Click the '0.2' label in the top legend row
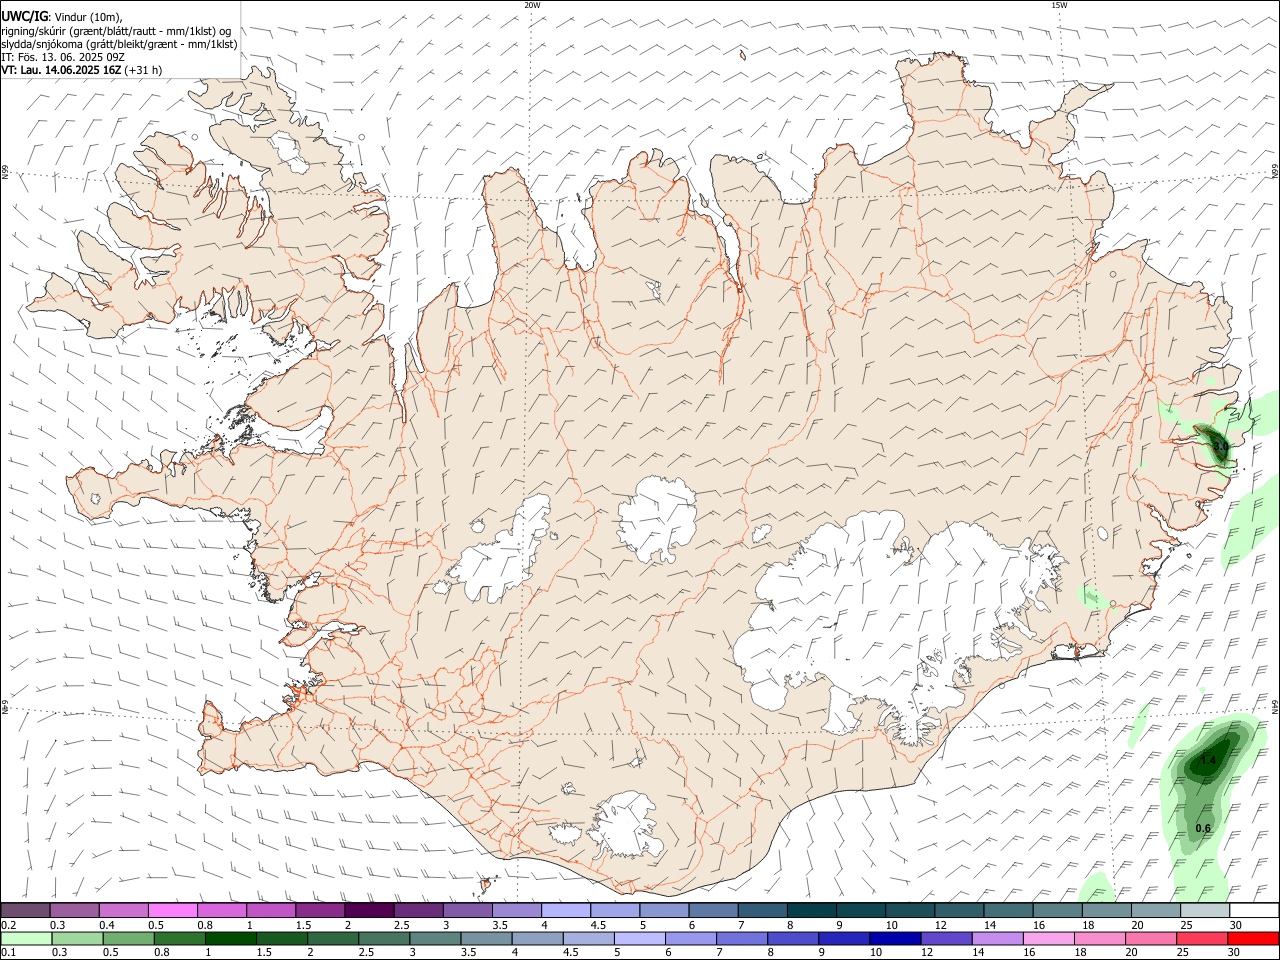This screenshot has width=1280, height=960. pos(8,925)
